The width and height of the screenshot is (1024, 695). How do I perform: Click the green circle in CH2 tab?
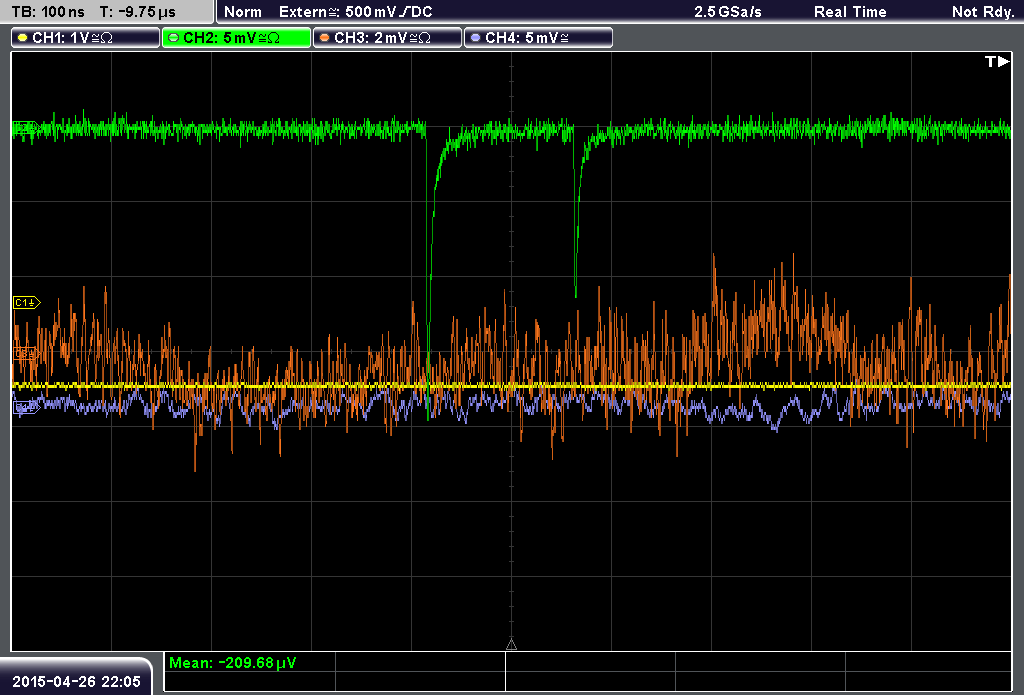tap(174, 38)
